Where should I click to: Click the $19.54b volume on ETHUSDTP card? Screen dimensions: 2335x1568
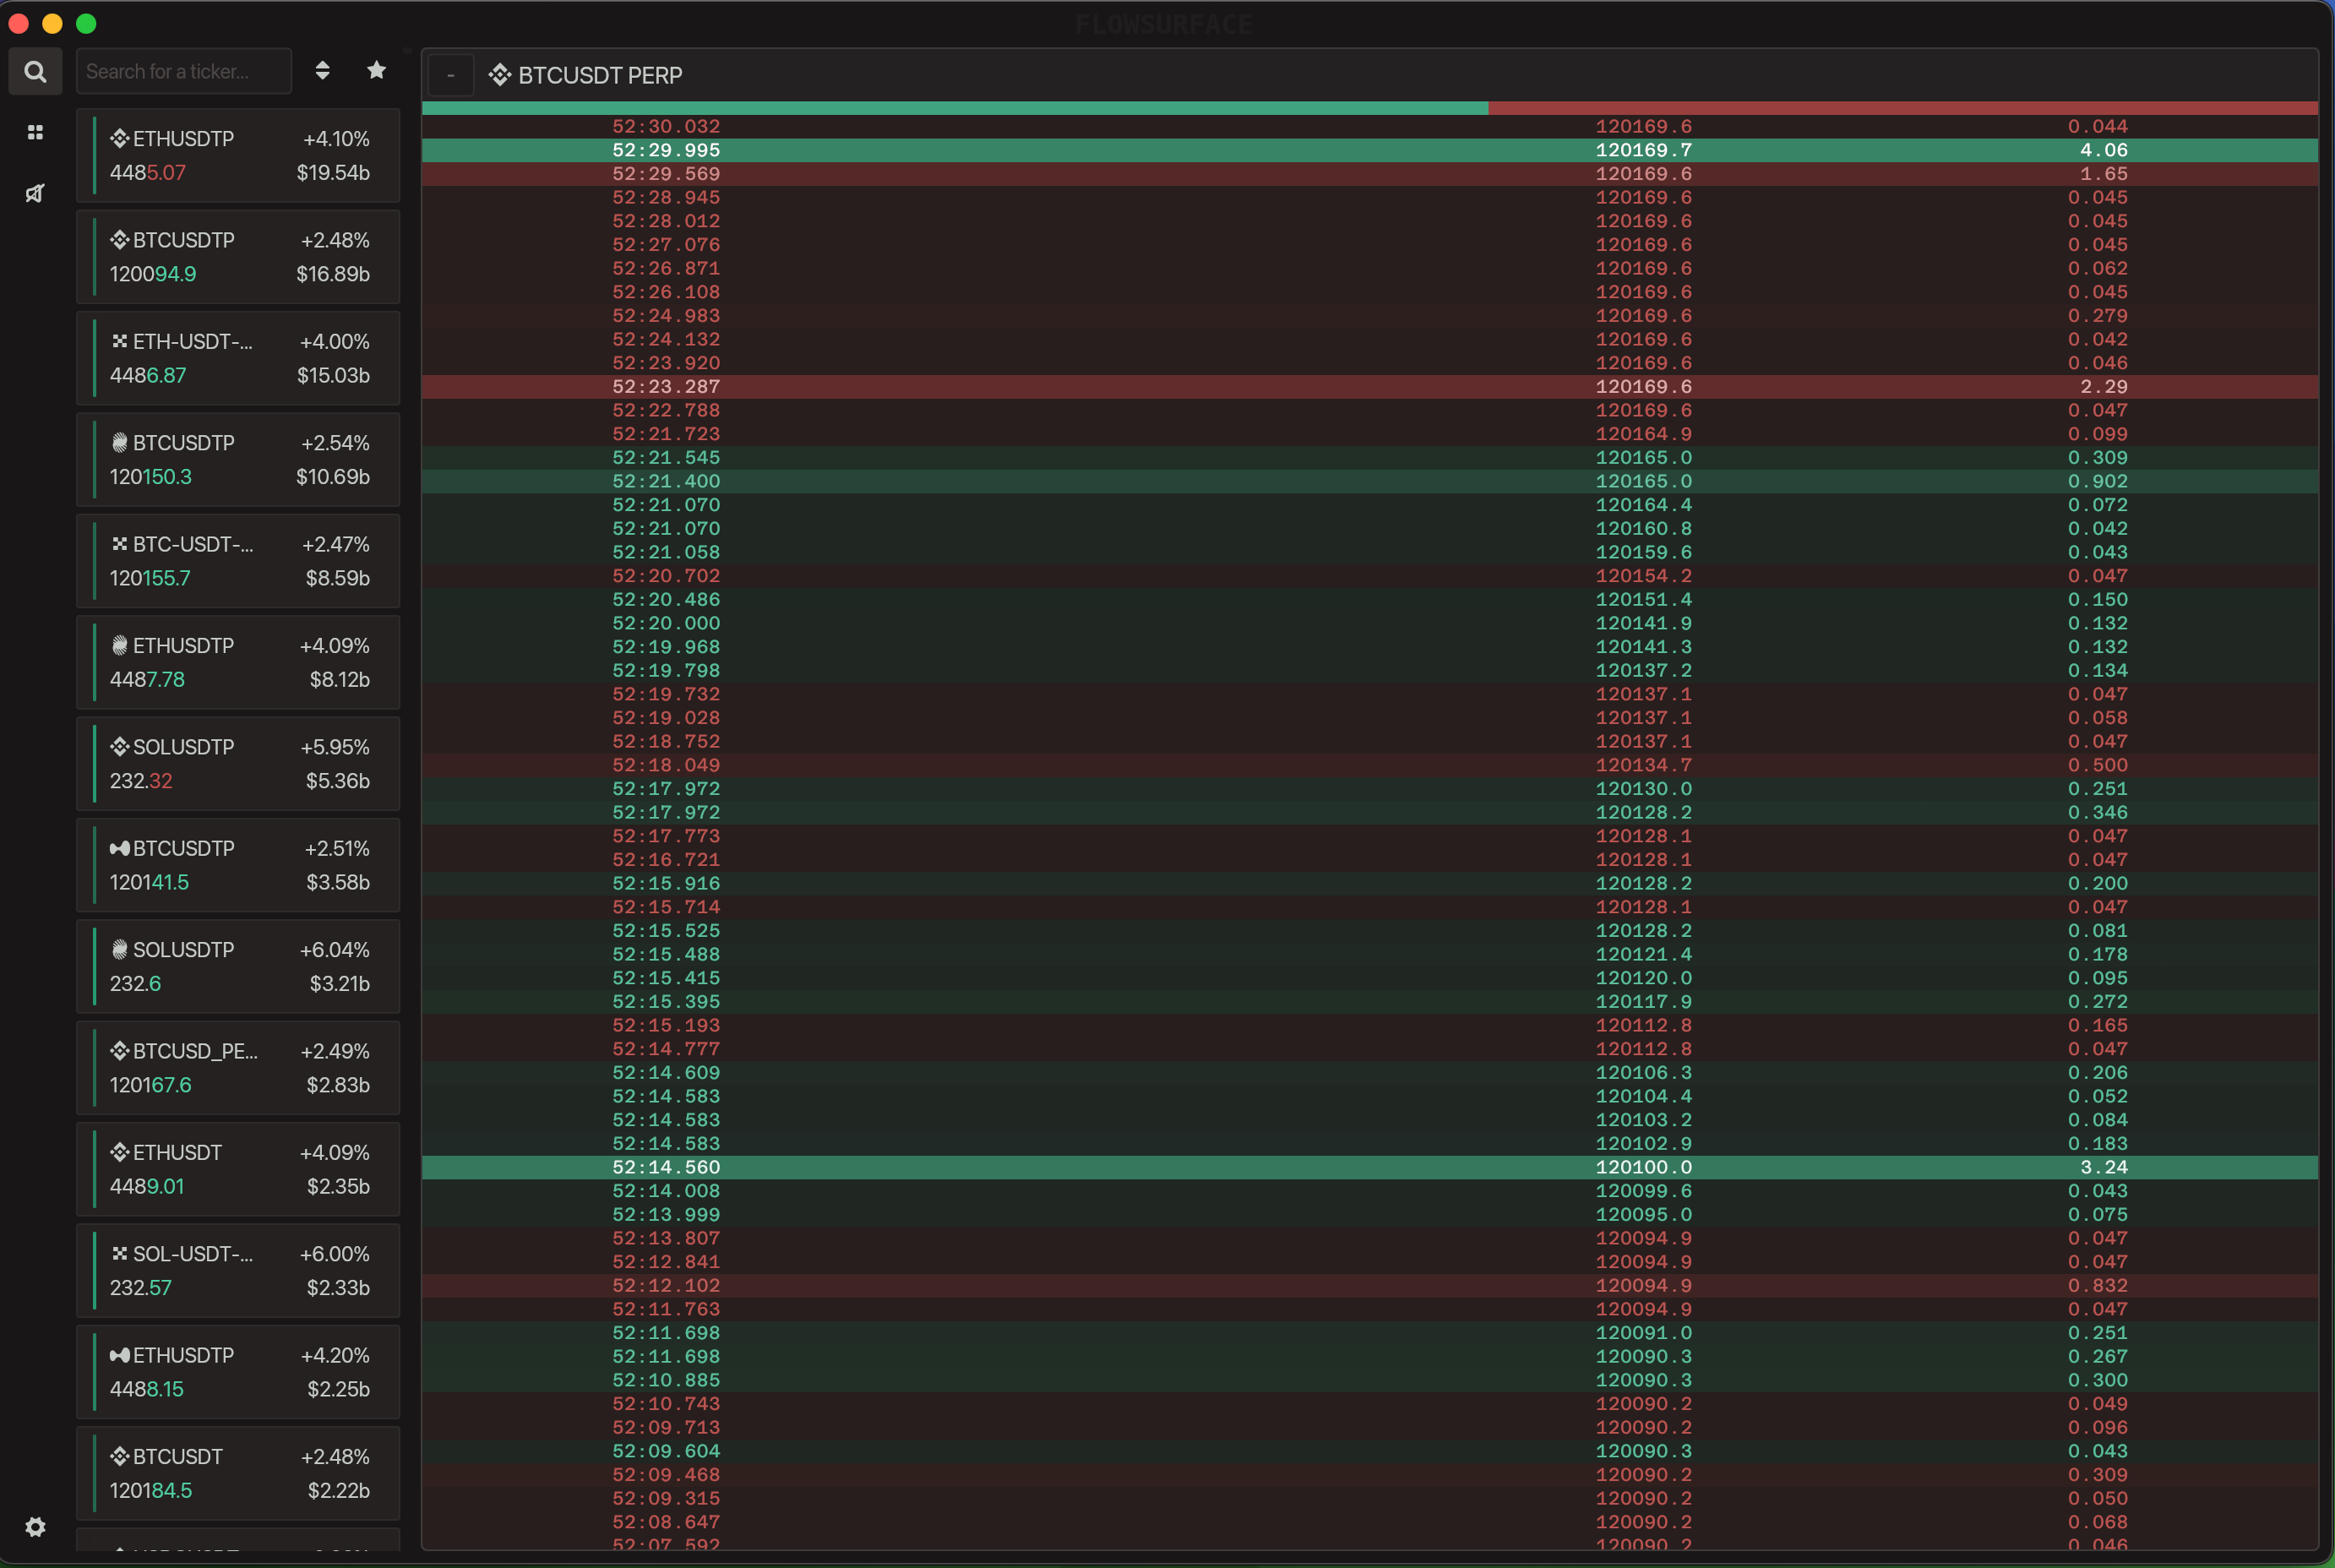(x=333, y=172)
